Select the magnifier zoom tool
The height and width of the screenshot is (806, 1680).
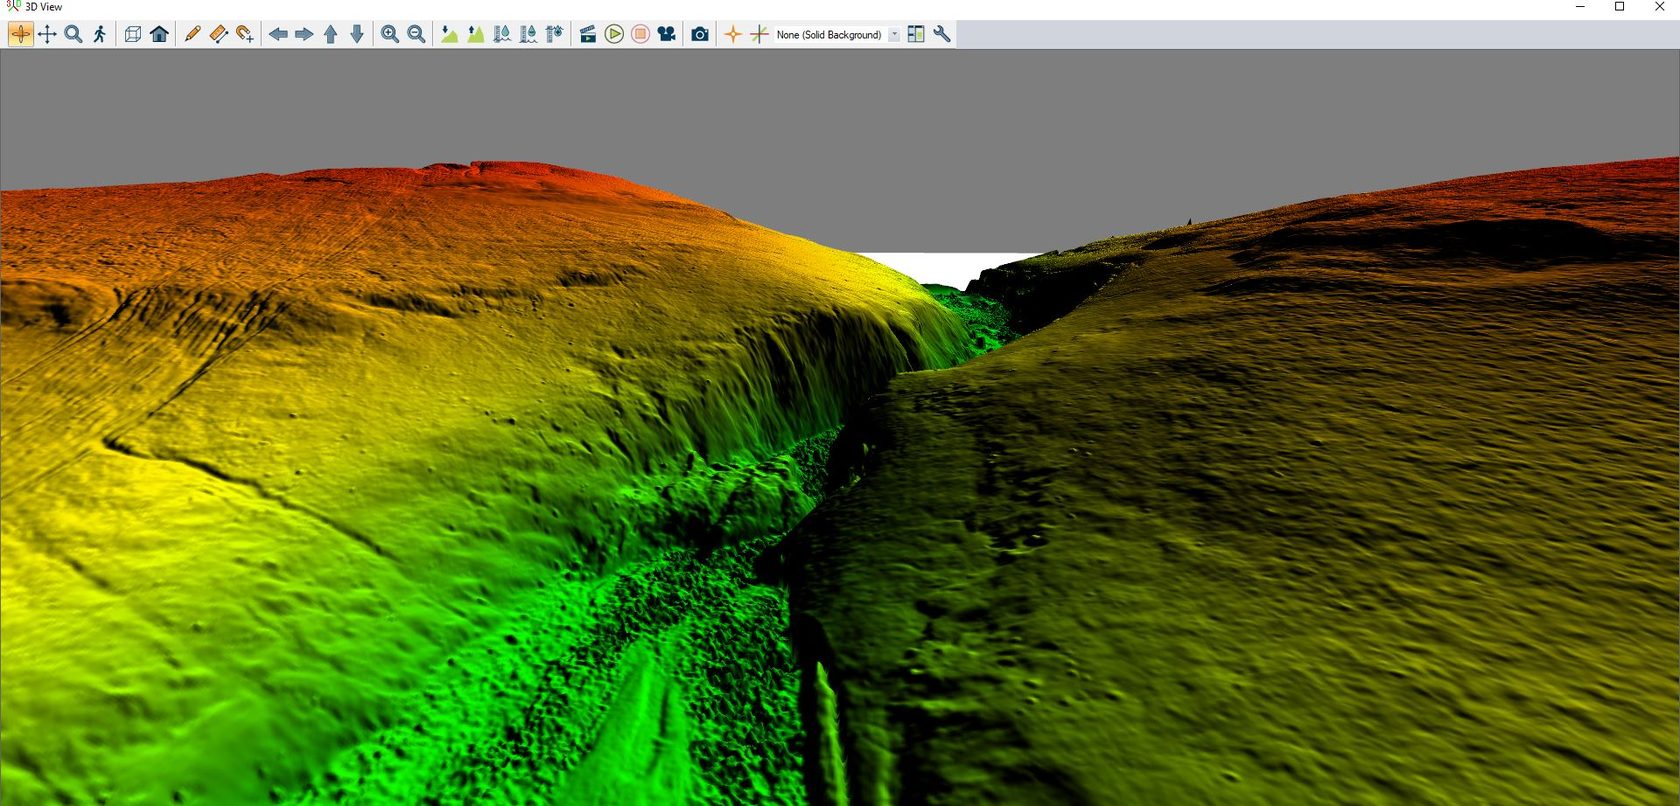coord(73,34)
